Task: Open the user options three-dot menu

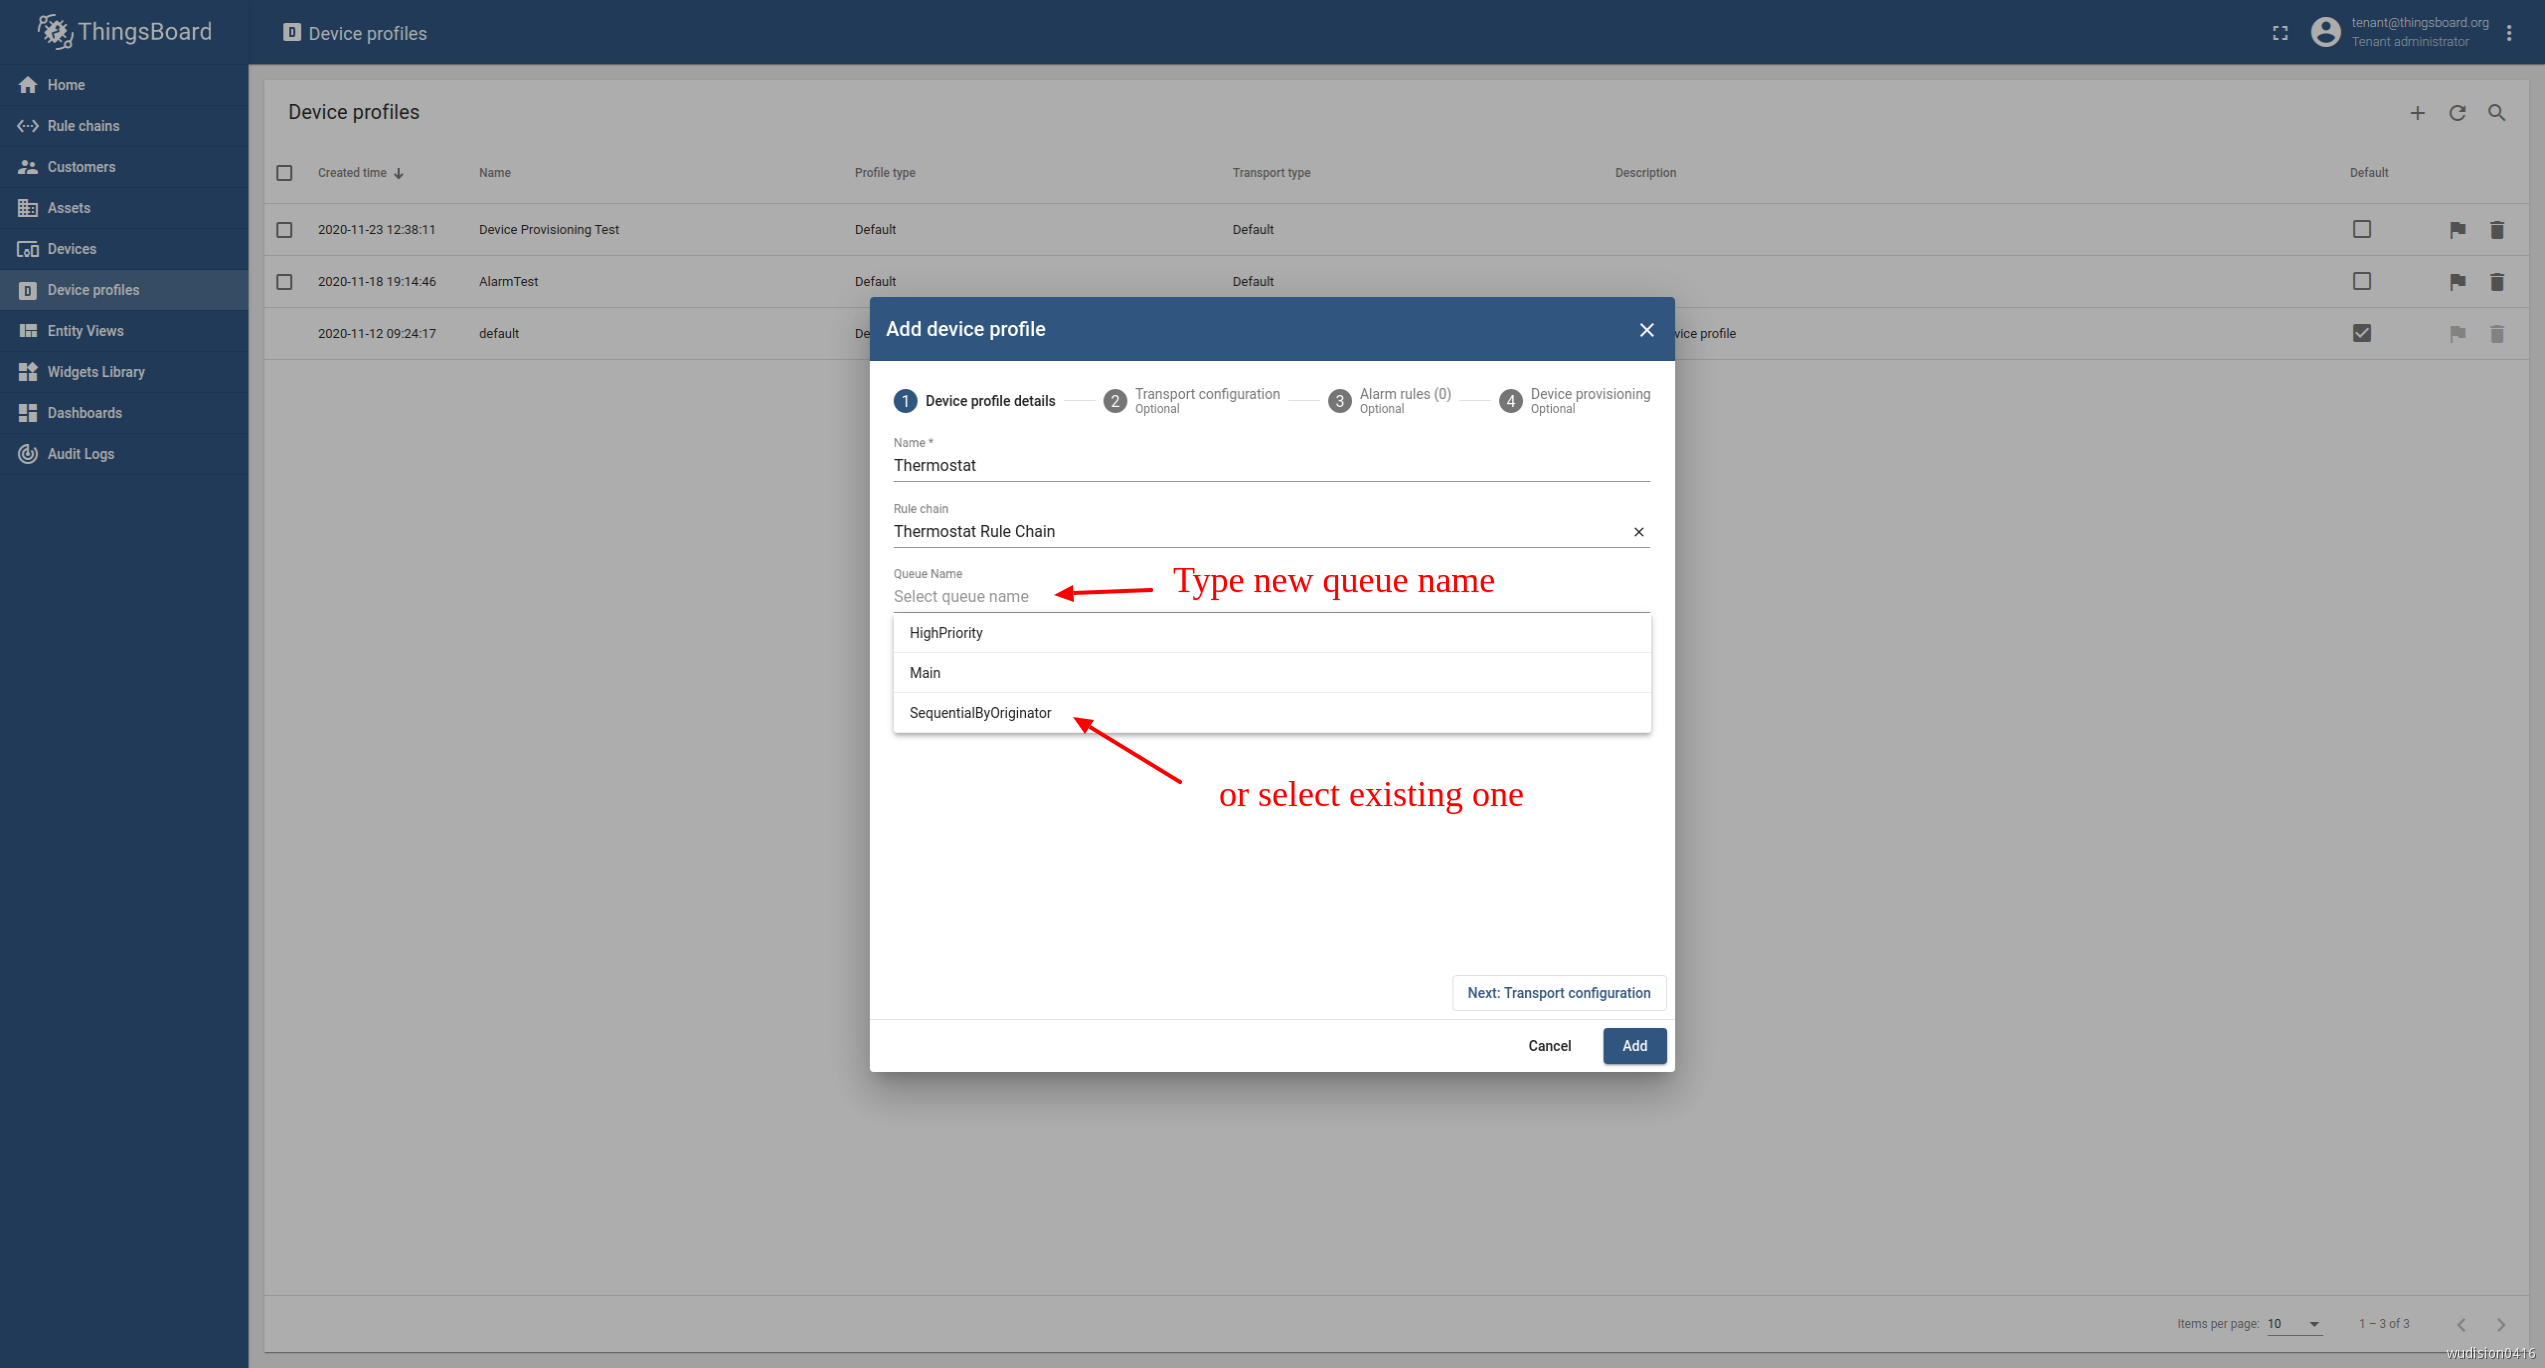Action: point(2509,33)
